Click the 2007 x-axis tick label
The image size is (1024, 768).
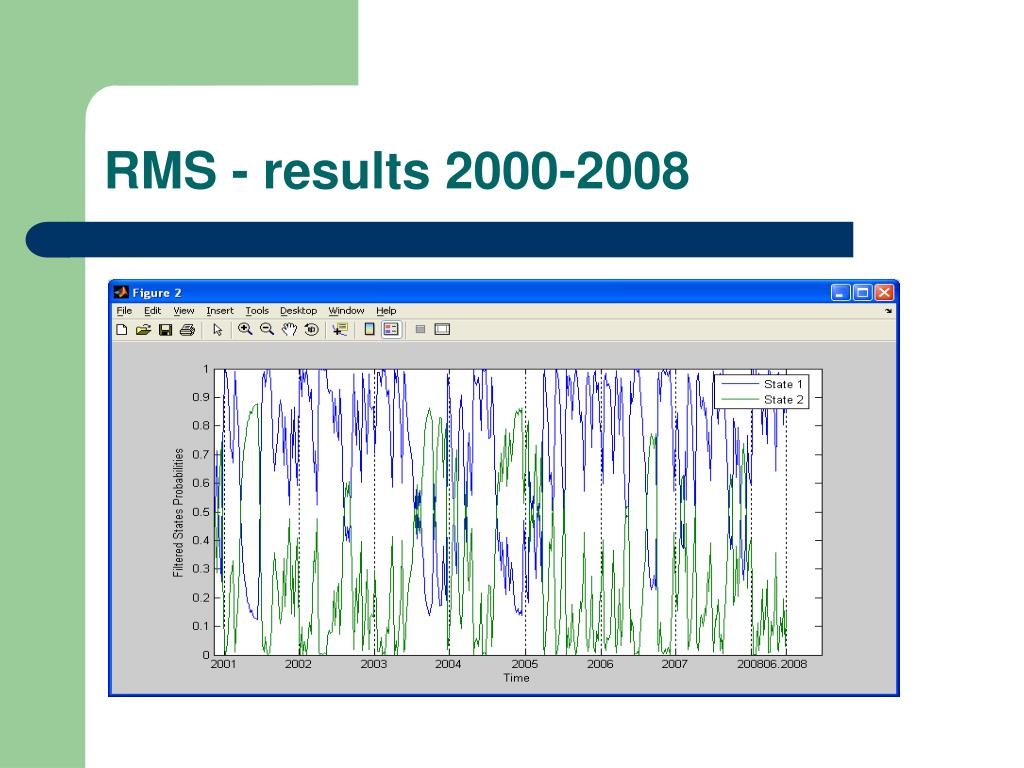(674, 664)
